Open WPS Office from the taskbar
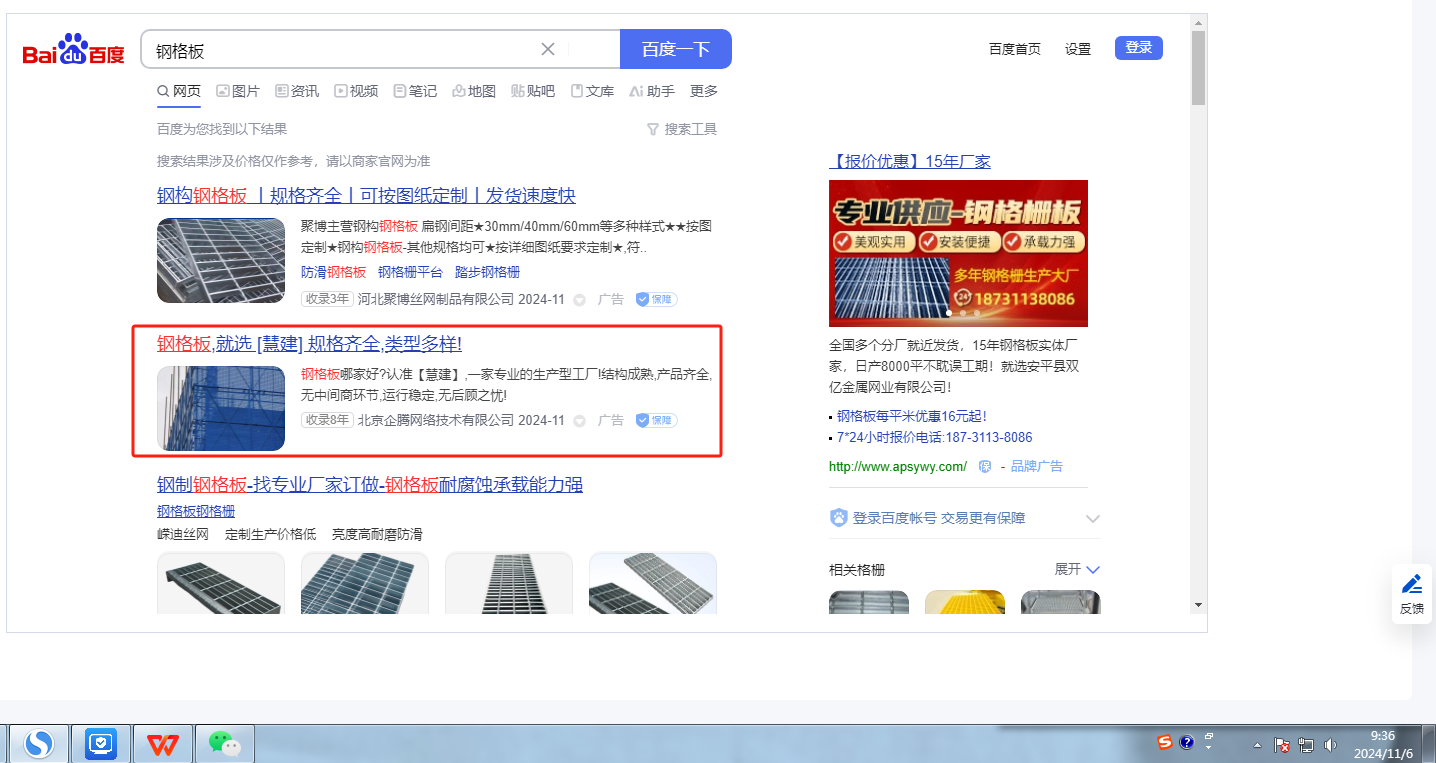The width and height of the screenshot is (1436, 763). tap(163, 744)
